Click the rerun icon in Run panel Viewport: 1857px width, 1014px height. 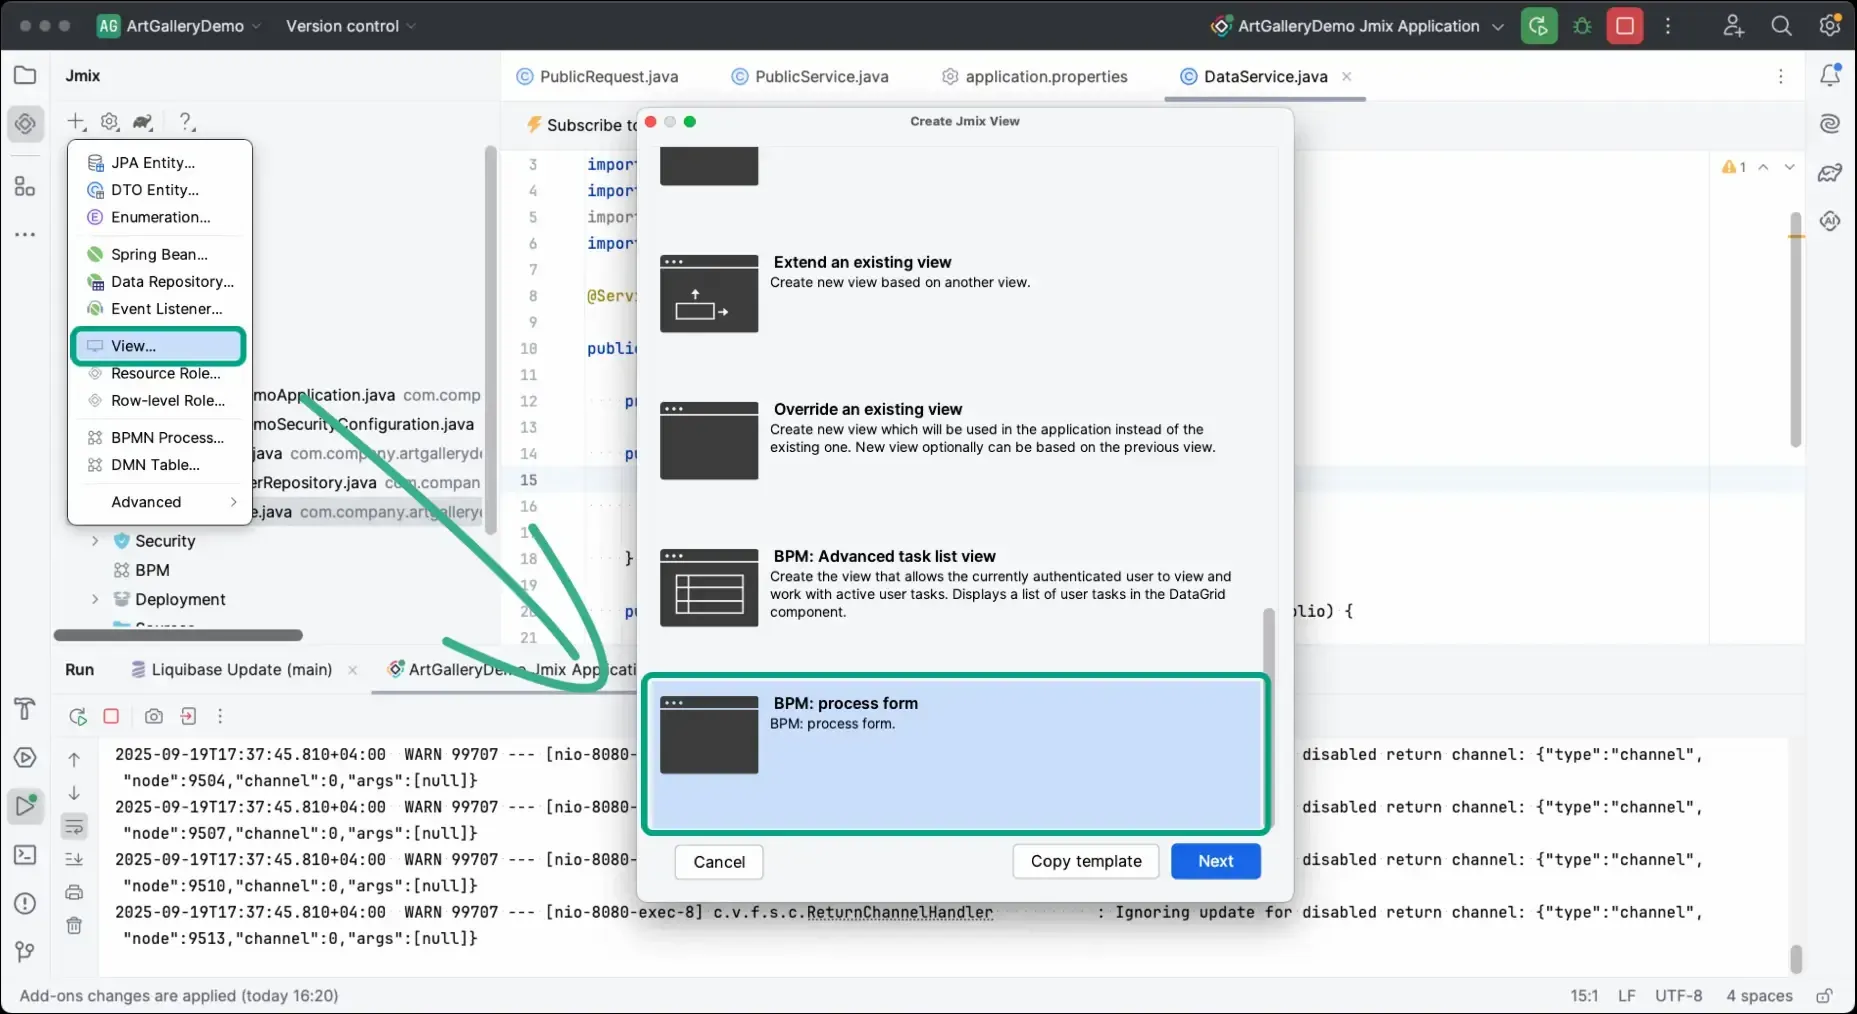[77, 716]
